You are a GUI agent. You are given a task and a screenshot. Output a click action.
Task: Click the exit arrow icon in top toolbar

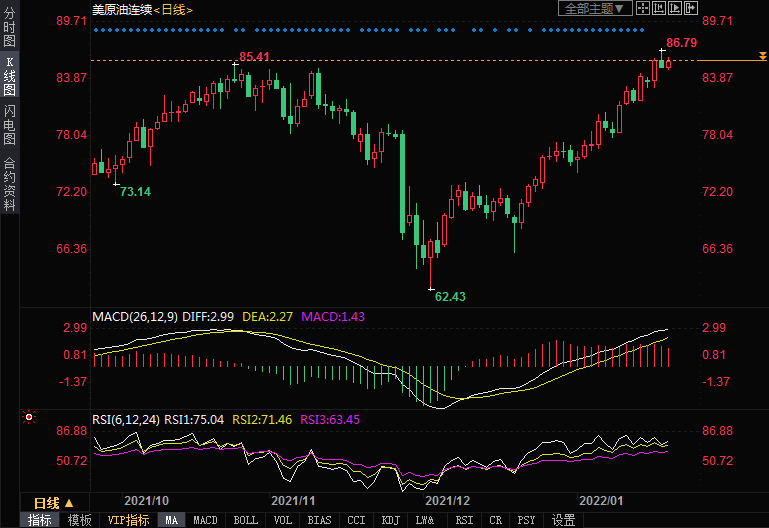(x=691, y=8)
